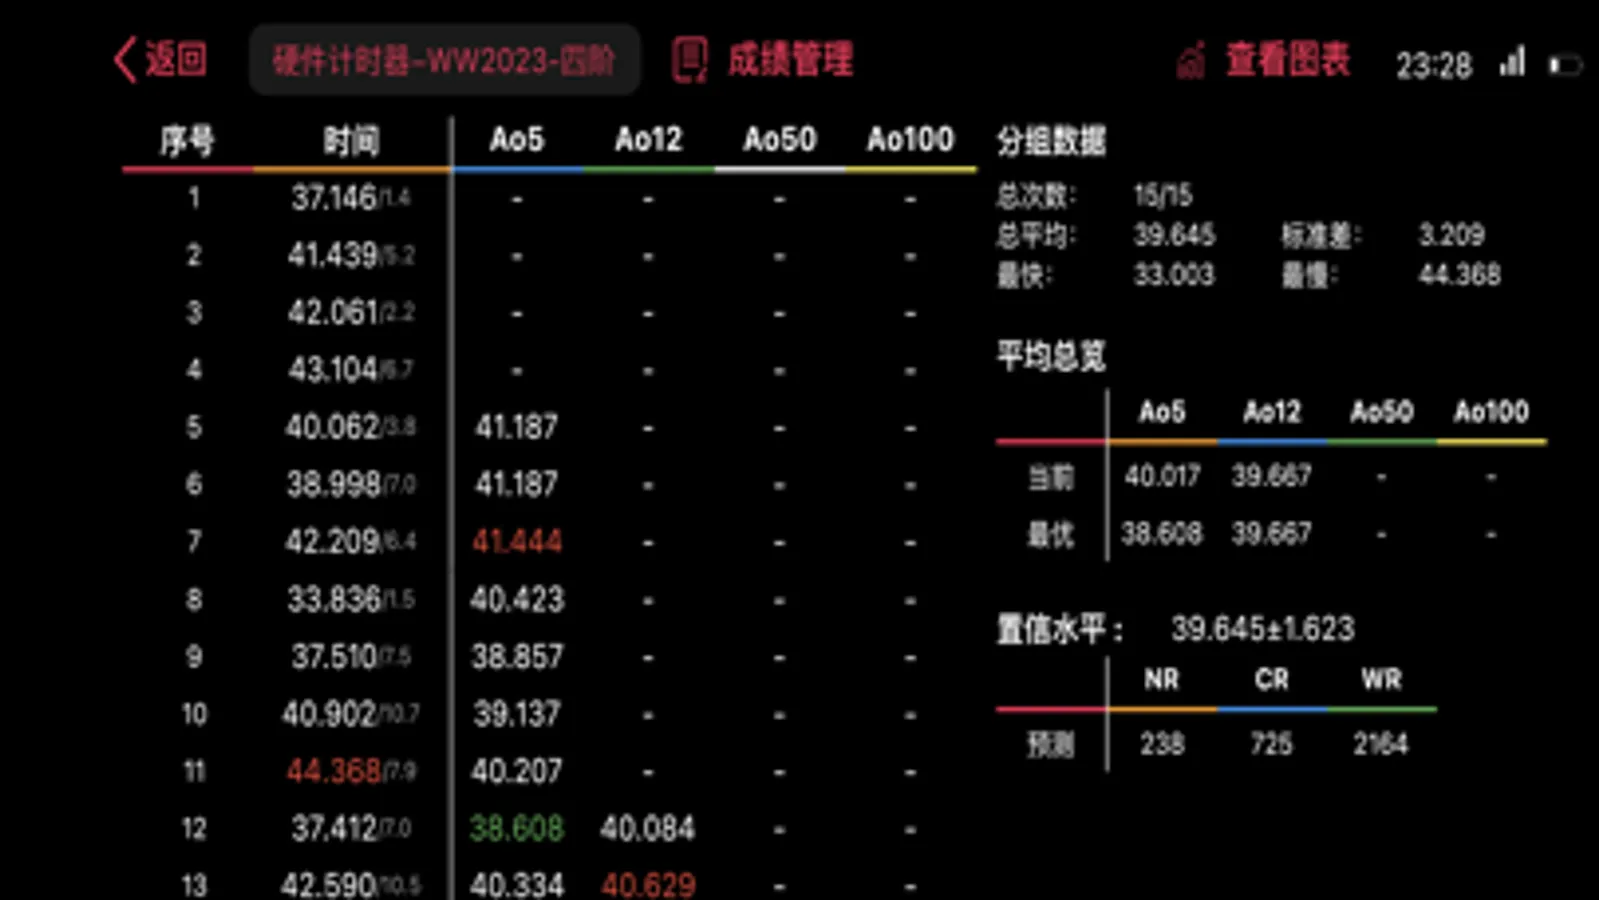Screen dimensions: 1599x900
Task: Select the 序号 column header
Action: click(x=187, y=140)
